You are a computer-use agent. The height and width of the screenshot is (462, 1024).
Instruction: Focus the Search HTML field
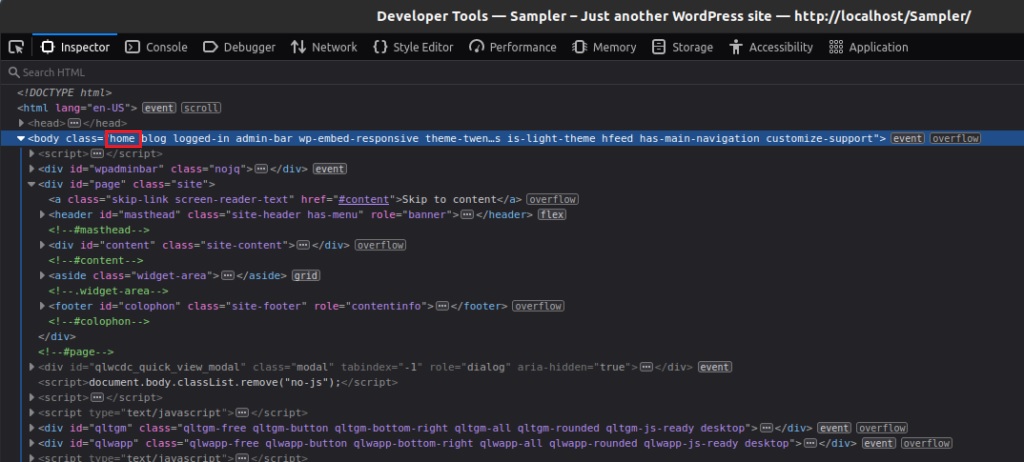coord(512,73)
